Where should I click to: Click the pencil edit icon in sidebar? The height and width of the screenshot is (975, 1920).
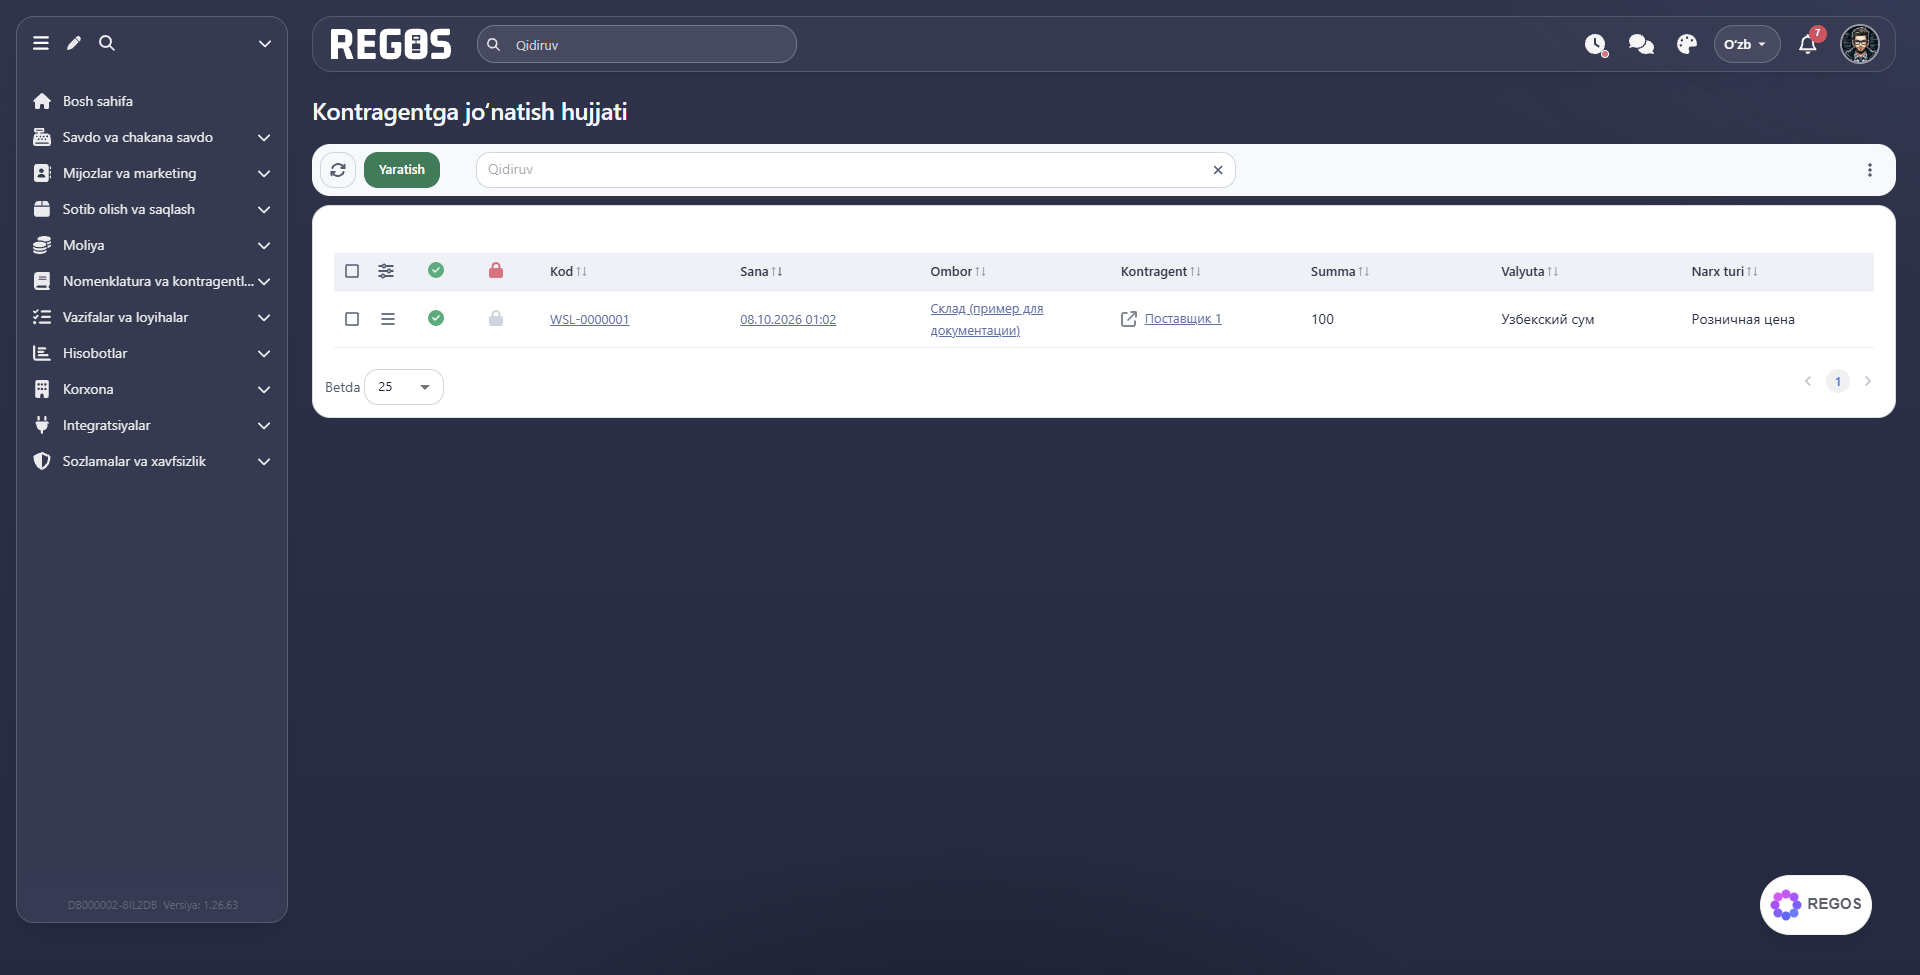pyautogui.click(x=74, y=43)
